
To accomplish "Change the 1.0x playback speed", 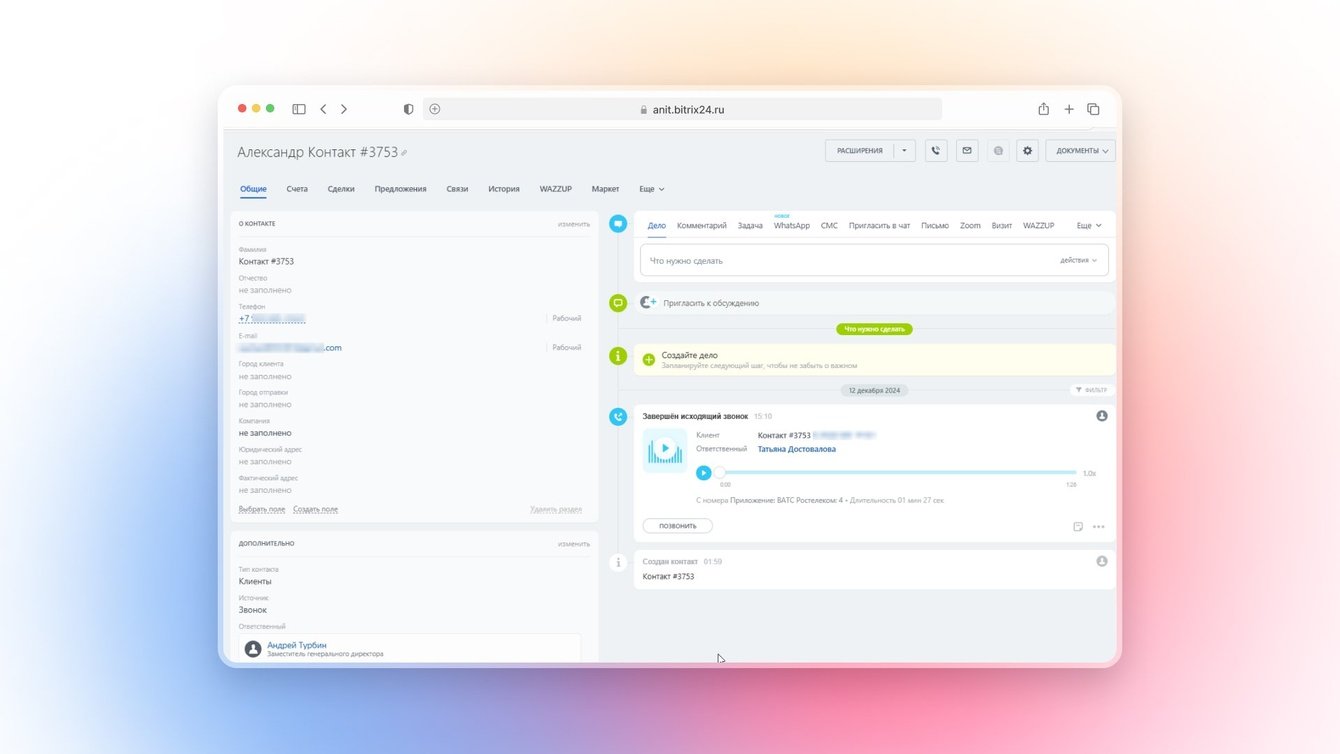I will coord(1090,473).
